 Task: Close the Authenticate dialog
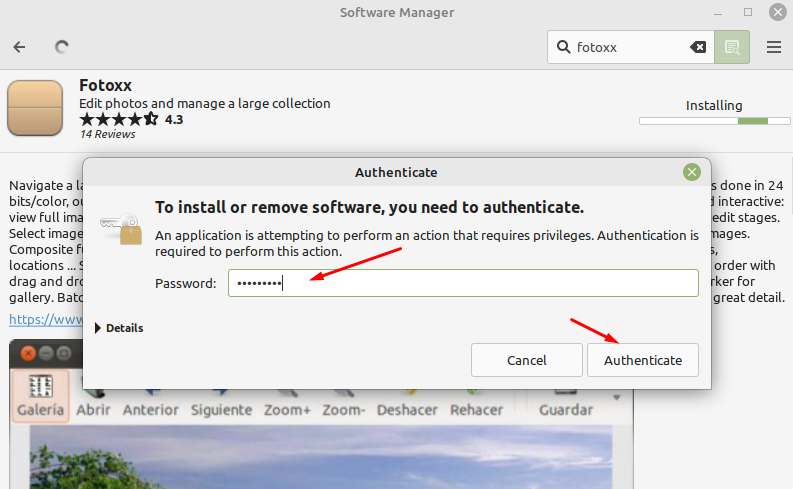tap(691, 172)
